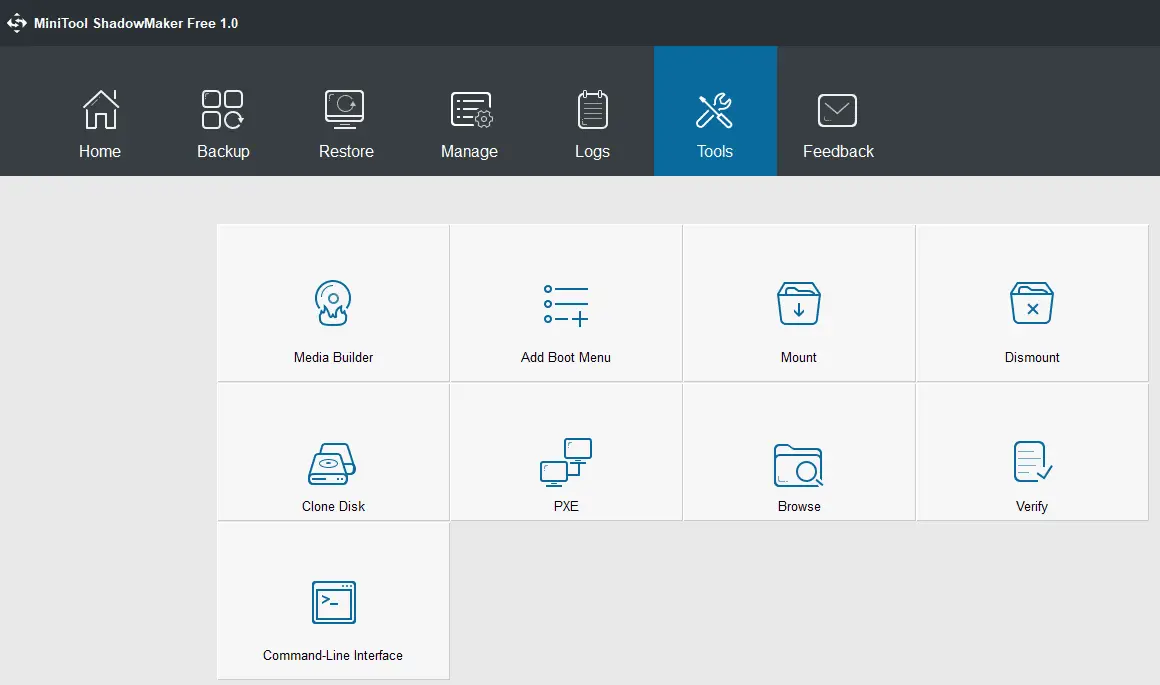Click the Add Boot Menu label
The width and height of the screenshot is (1160, 685).
[566, 357]
